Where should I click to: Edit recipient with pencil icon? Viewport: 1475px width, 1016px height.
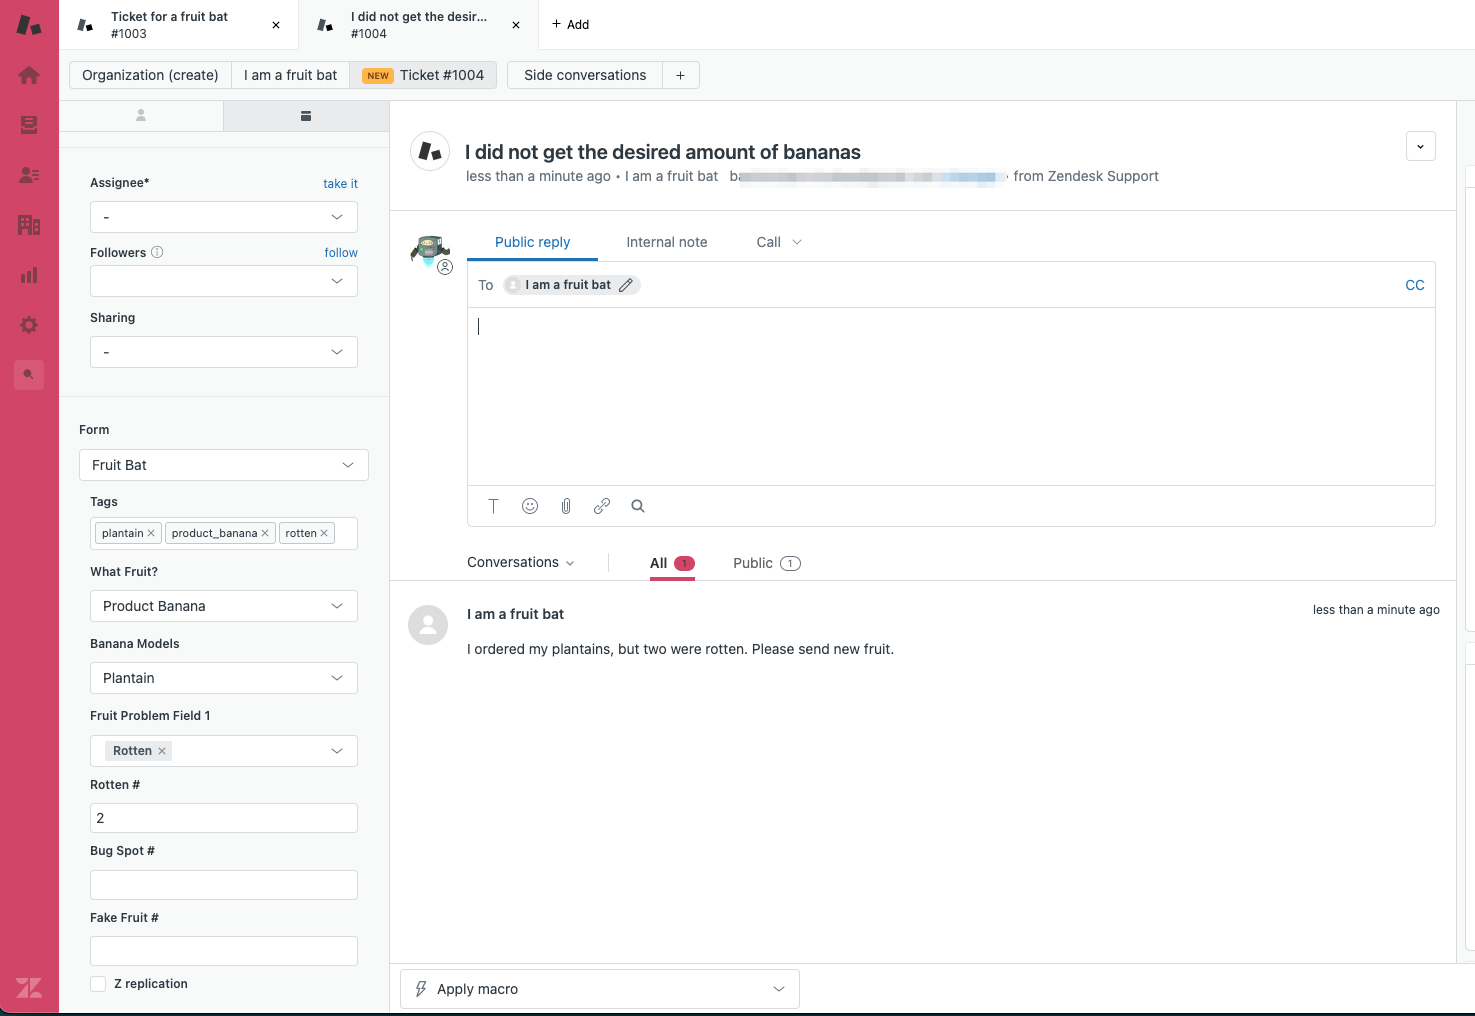[626, 285]
